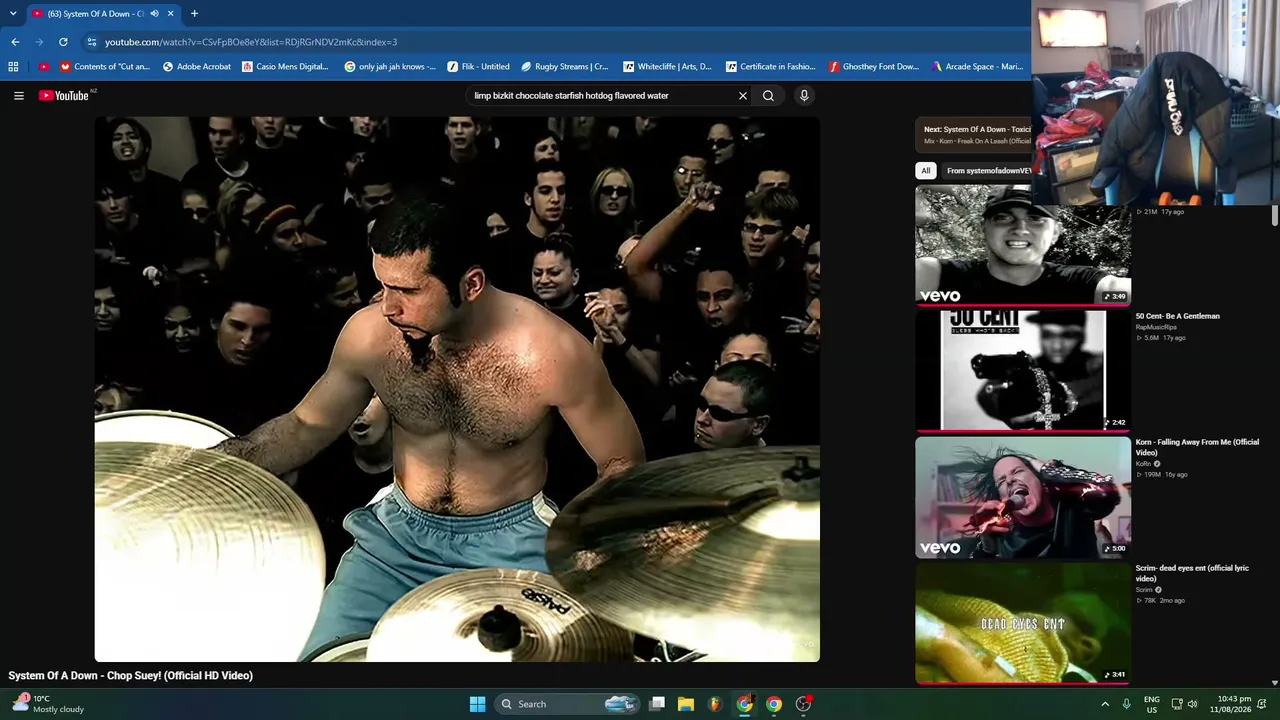Viewport: 1280px width, 720px height.
Task: Switch to the active Chrome taskbar window
Action: [x=745, y=704]
